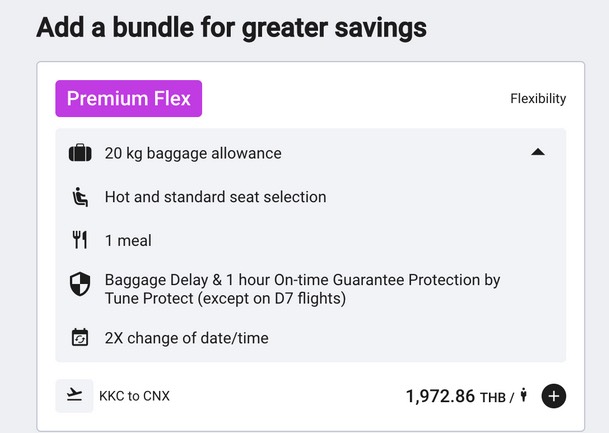Click the plane takeoff route icon
The image size is (609, 433).
click(74, 395)
